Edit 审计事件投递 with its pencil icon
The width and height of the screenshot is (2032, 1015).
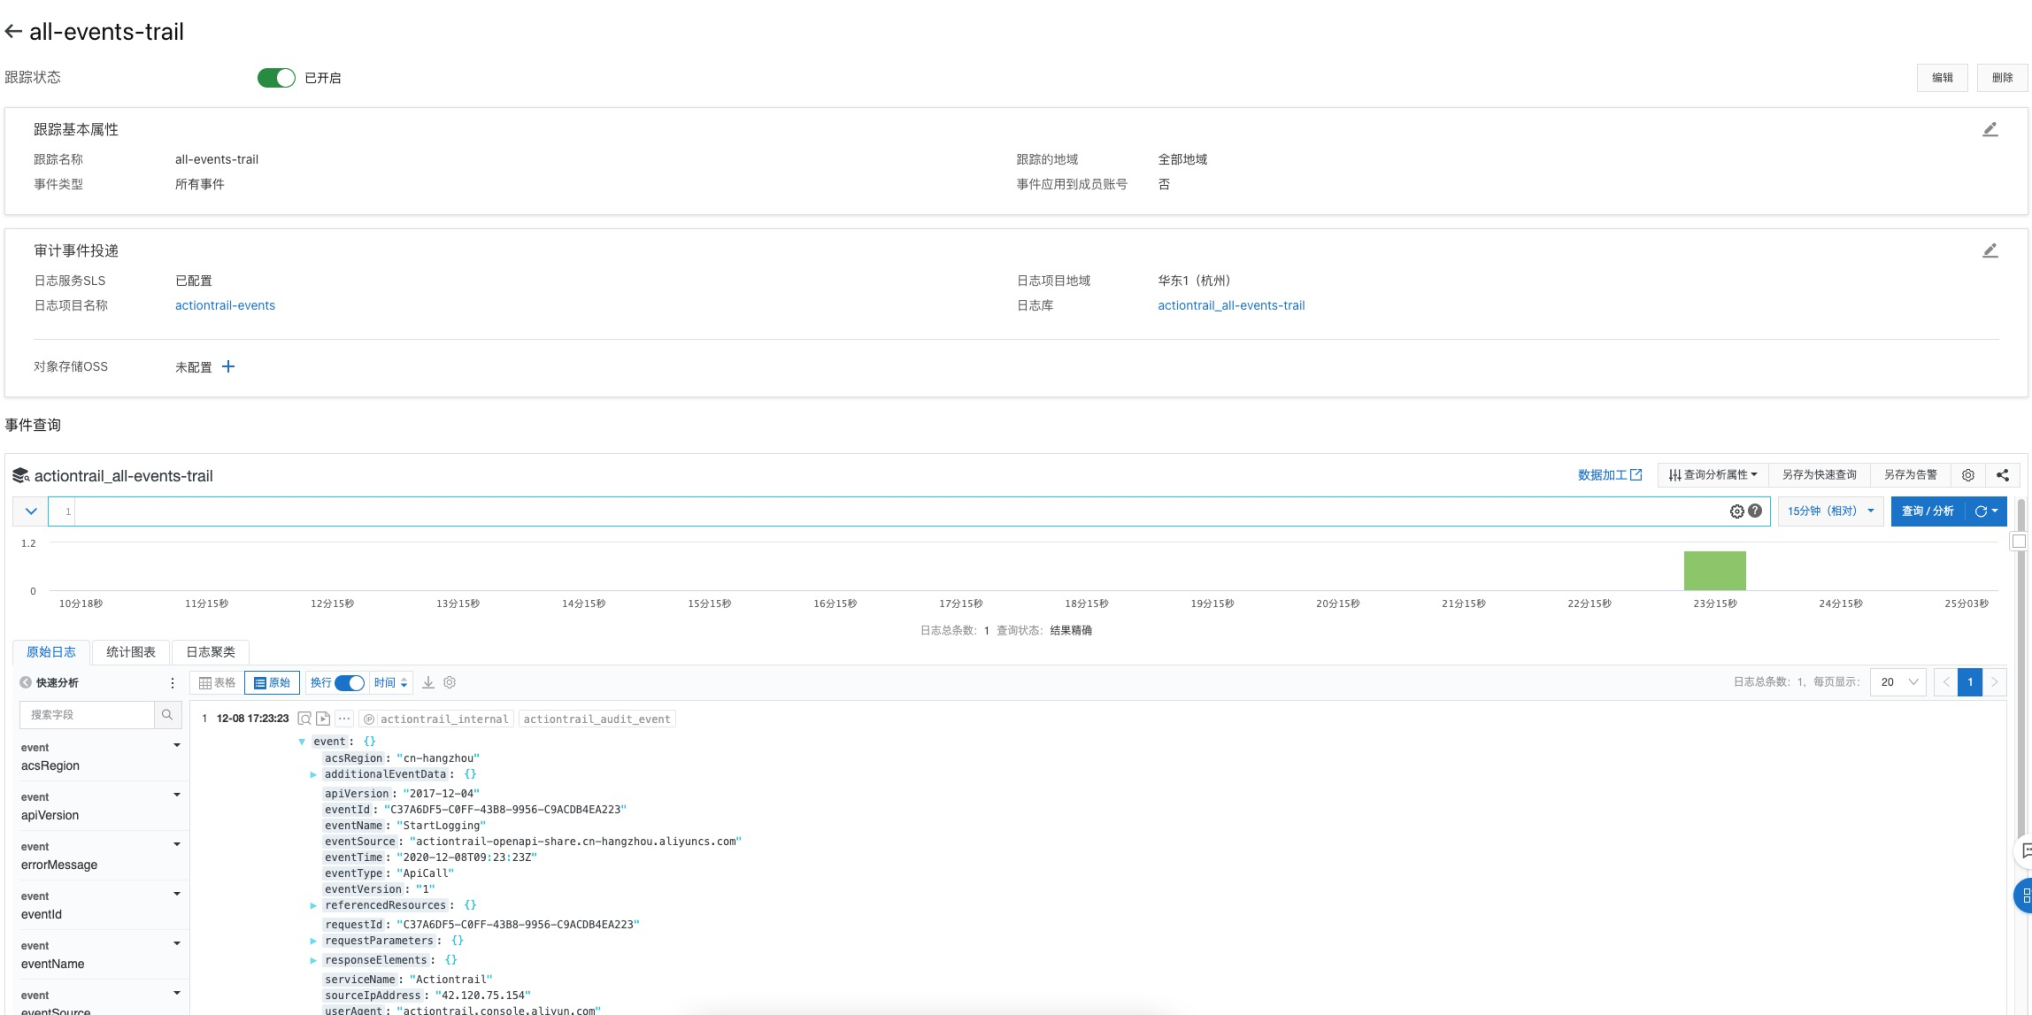point(1990,251)
